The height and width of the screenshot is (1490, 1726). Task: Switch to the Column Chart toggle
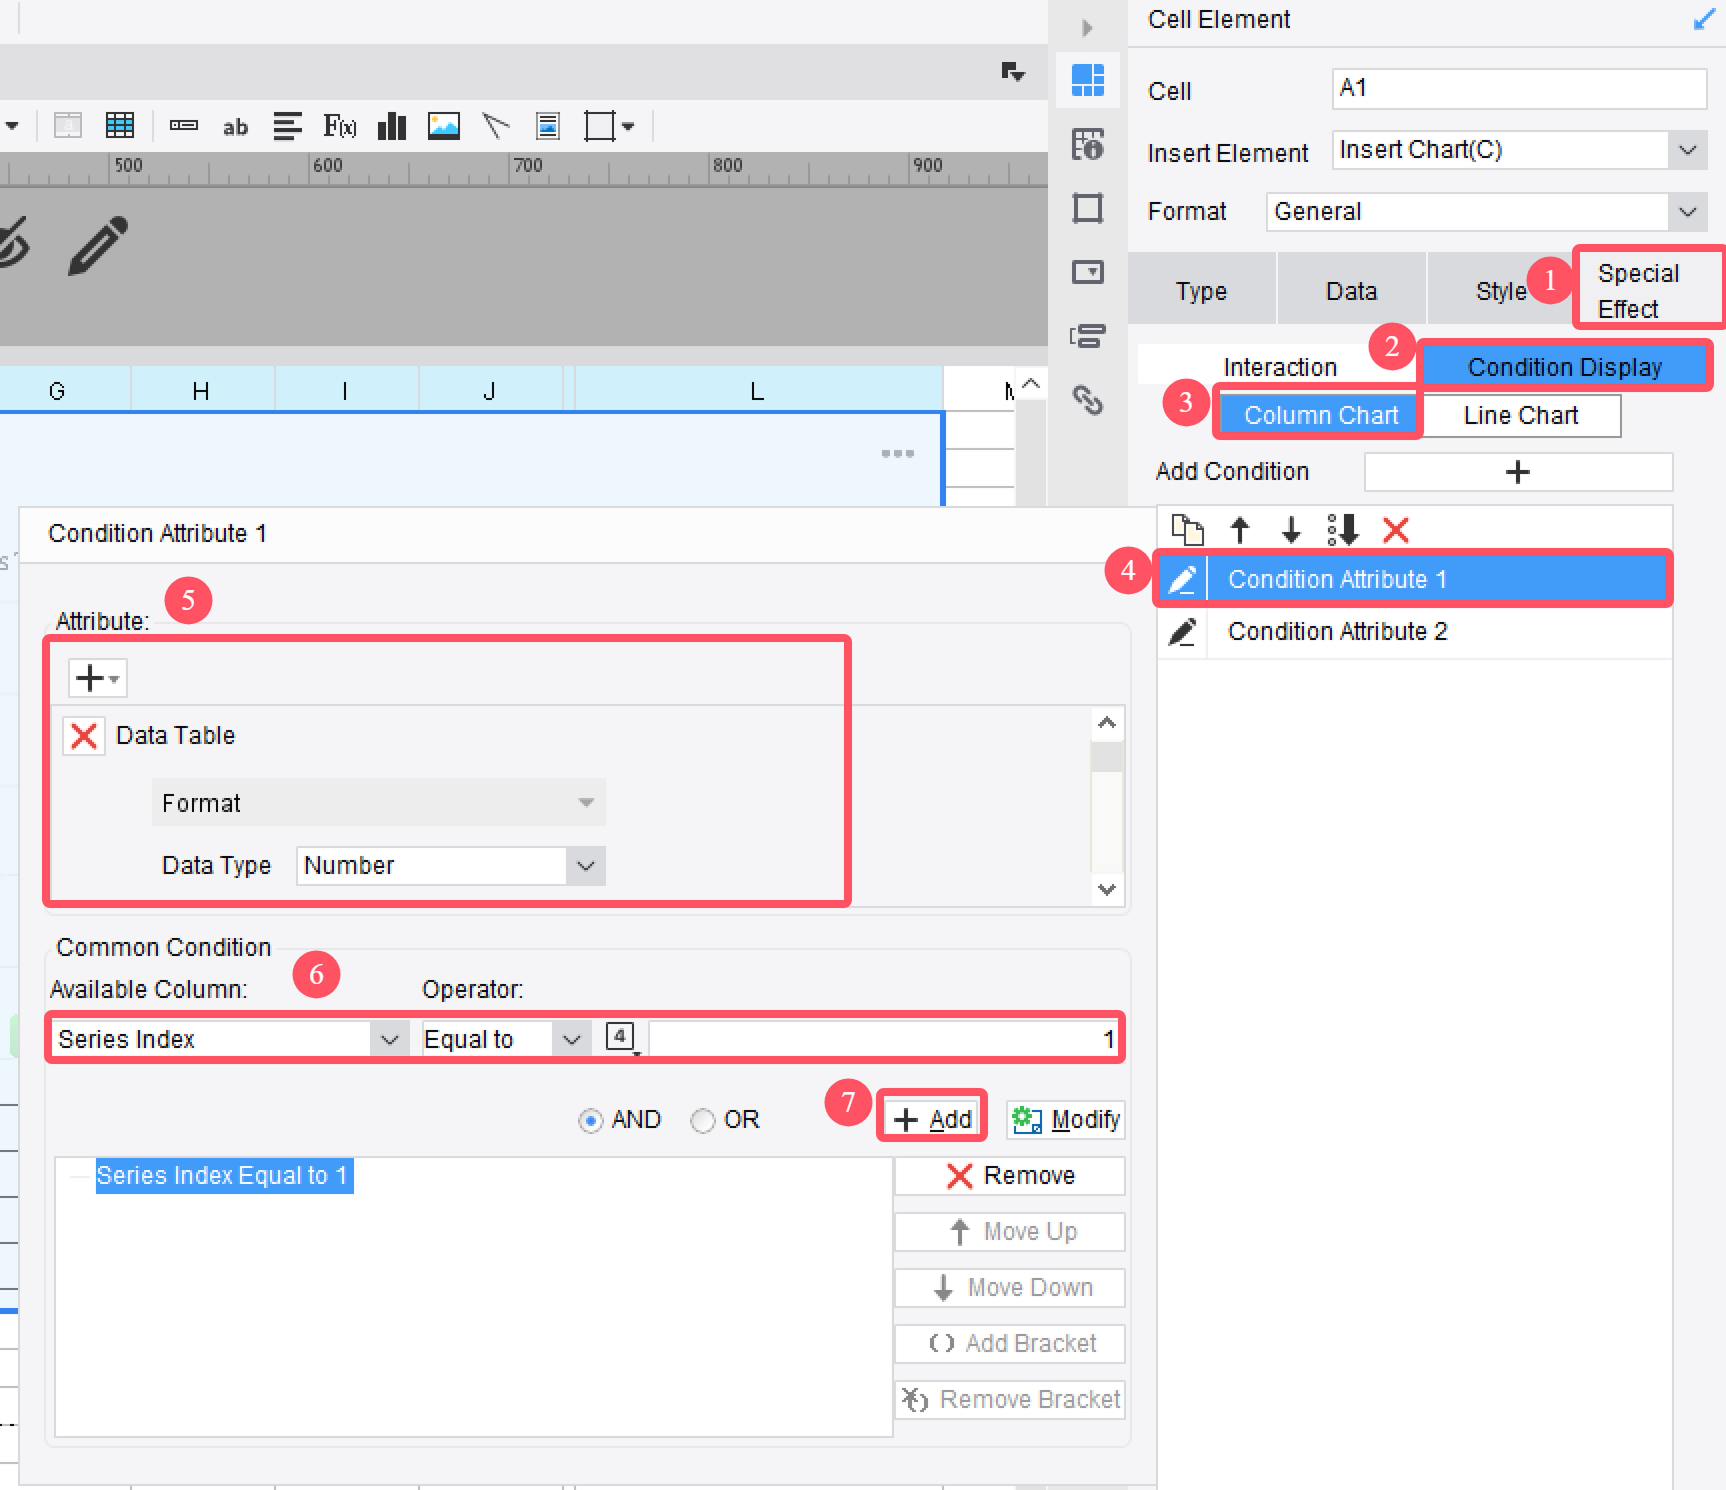click(x=1320, y=415)
